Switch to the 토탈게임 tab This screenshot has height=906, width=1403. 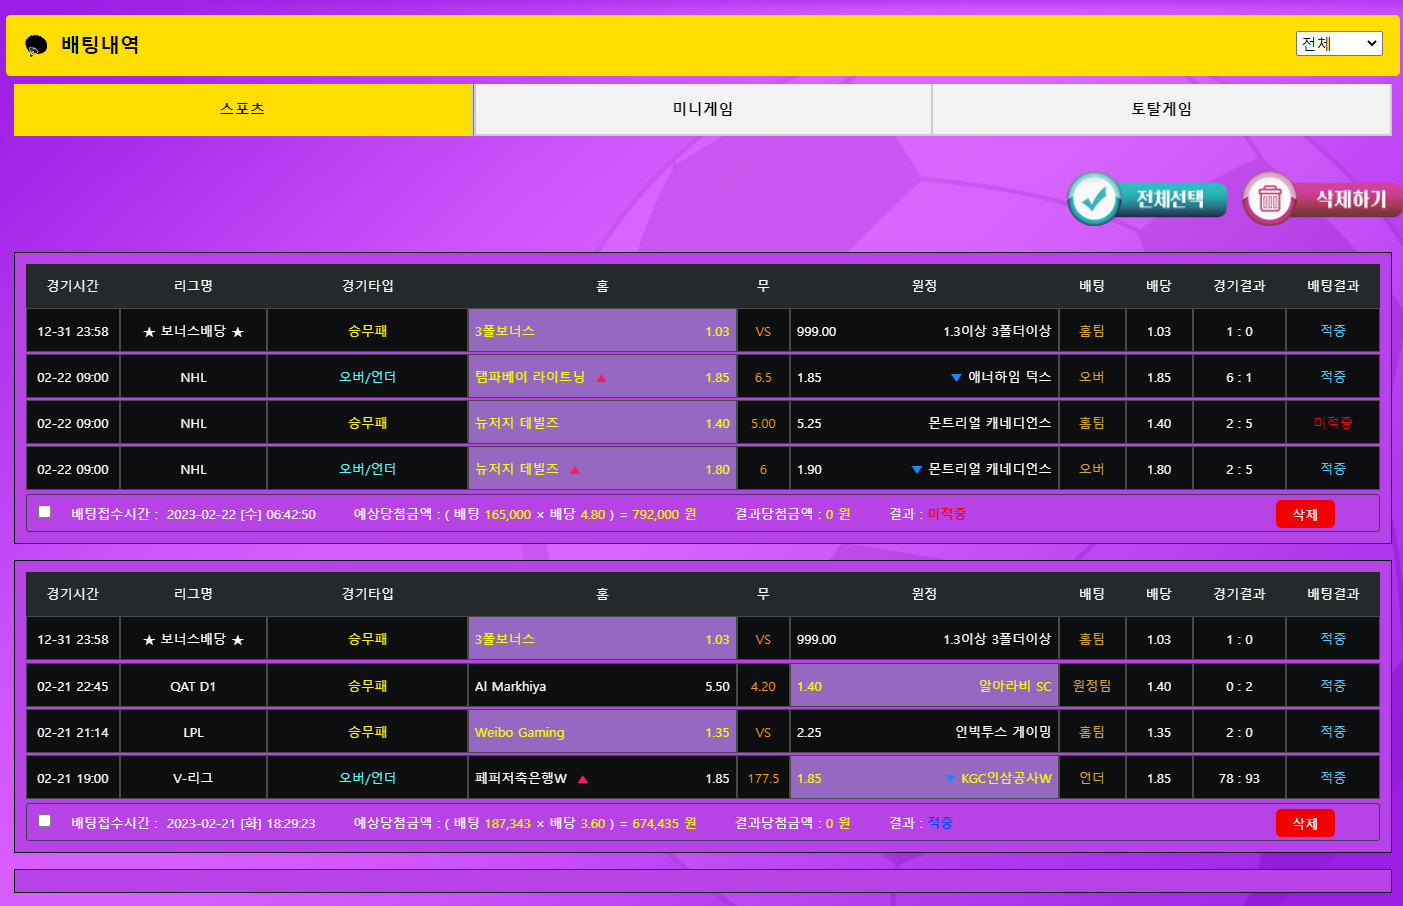[x=1161, y=109]
